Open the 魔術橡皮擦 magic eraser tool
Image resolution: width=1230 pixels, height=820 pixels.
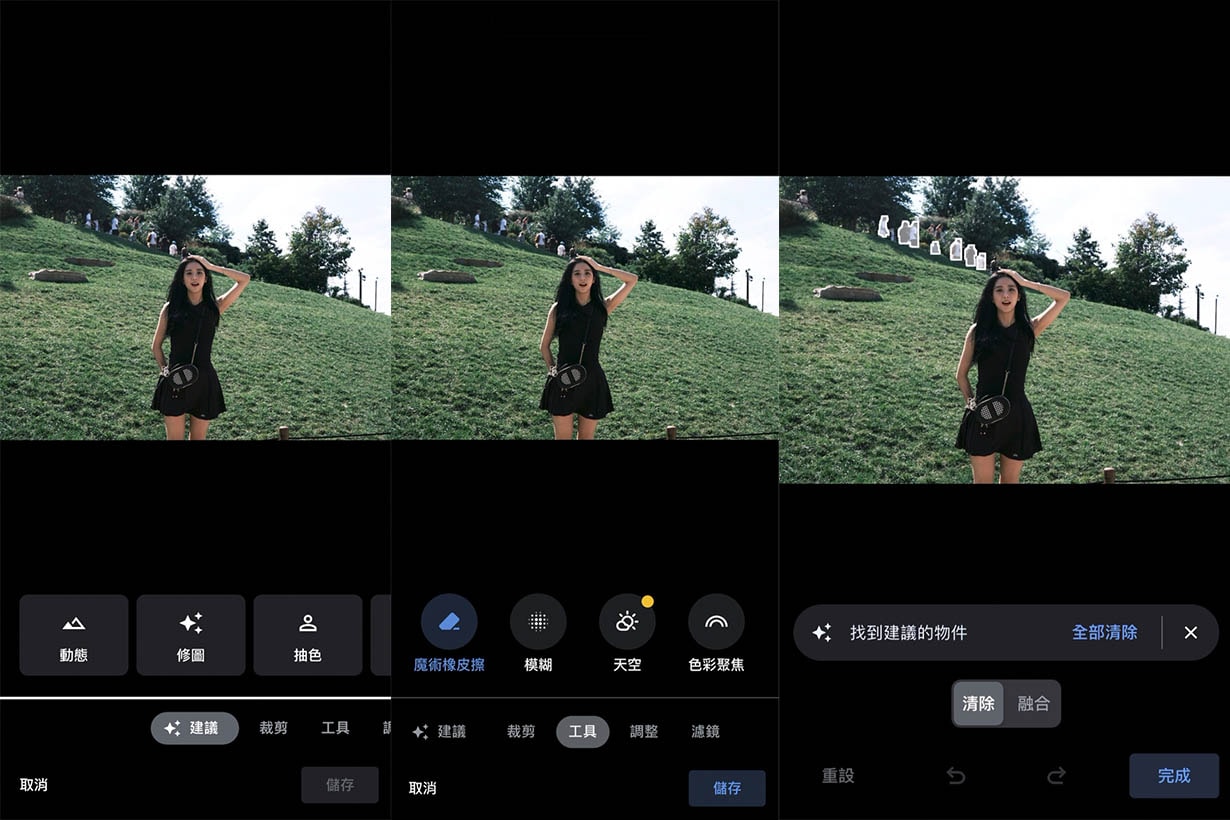pyautogui.click(x=449, y=632)
